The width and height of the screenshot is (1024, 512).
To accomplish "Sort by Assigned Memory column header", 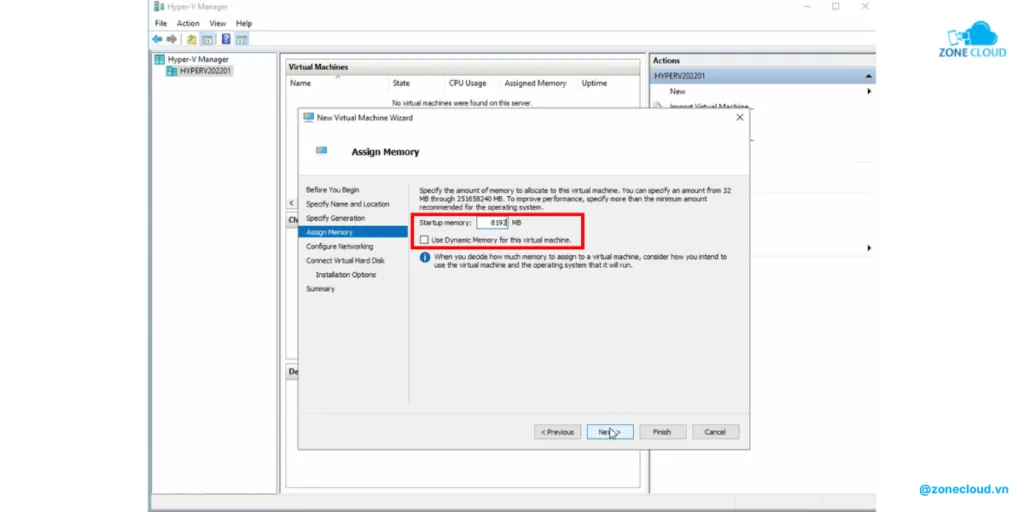I will (x=536, y=84).
